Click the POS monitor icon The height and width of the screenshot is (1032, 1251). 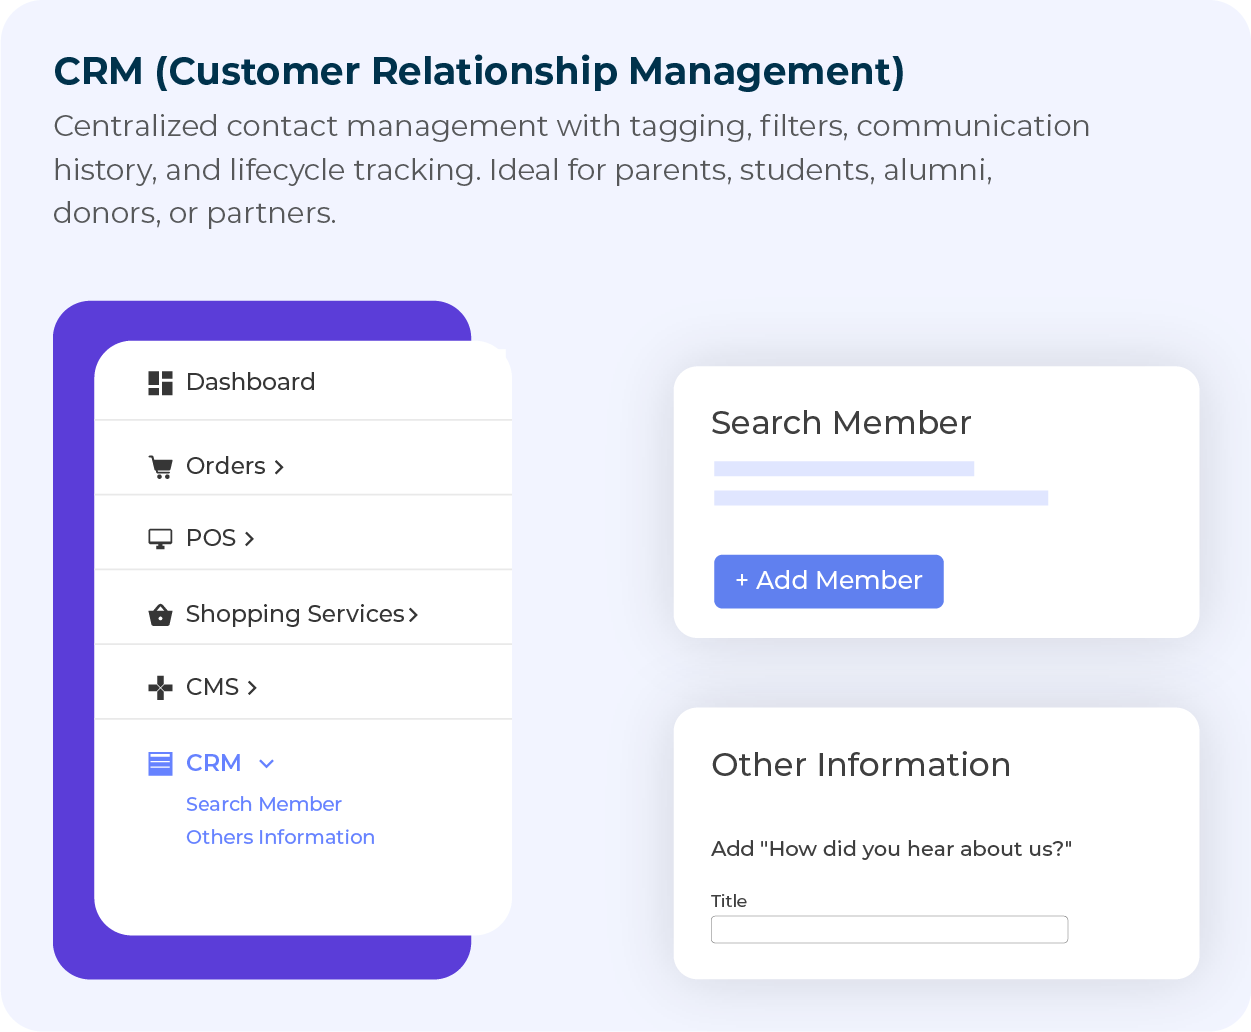[161, 538]
